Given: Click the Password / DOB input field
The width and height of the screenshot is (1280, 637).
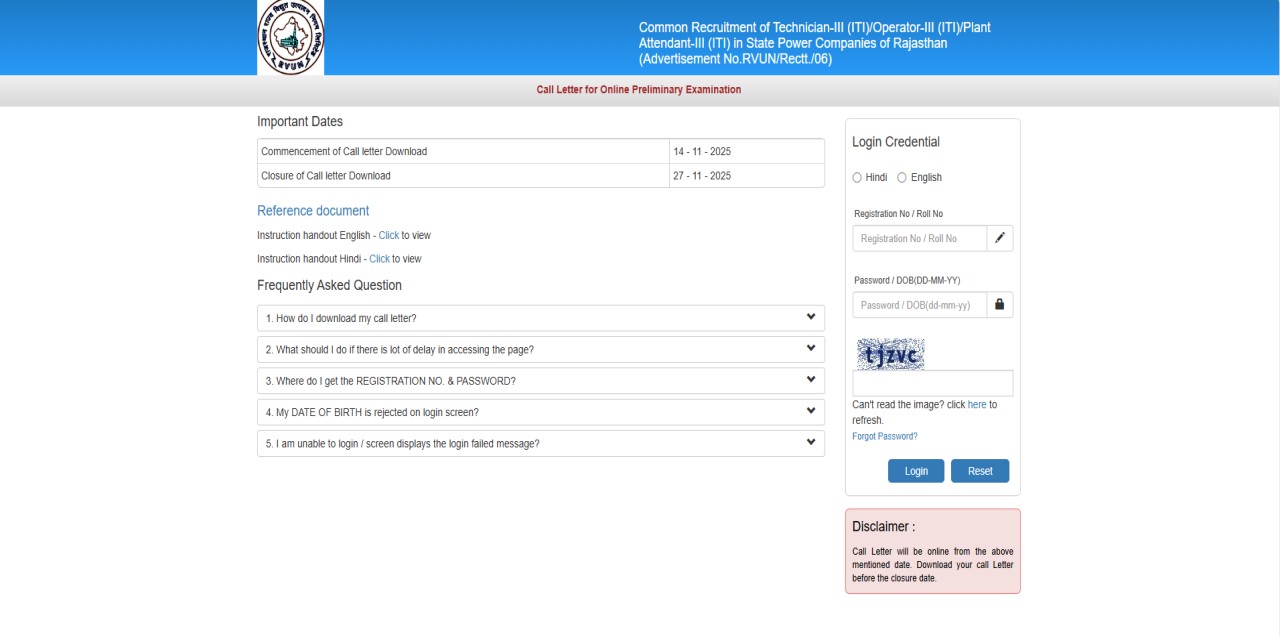Looking at the screenshot, I should click(917, 304).
